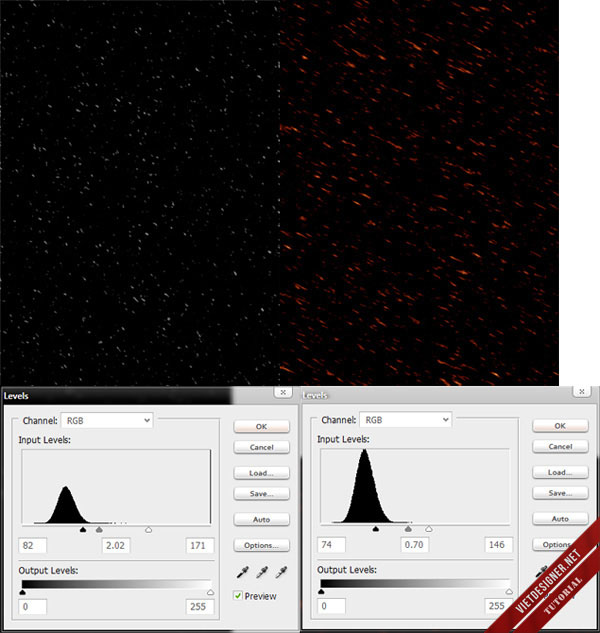Toggle the Preview checkbox in left Levels dialog
This screenshot has width=600, height=633.
point(238,595)
